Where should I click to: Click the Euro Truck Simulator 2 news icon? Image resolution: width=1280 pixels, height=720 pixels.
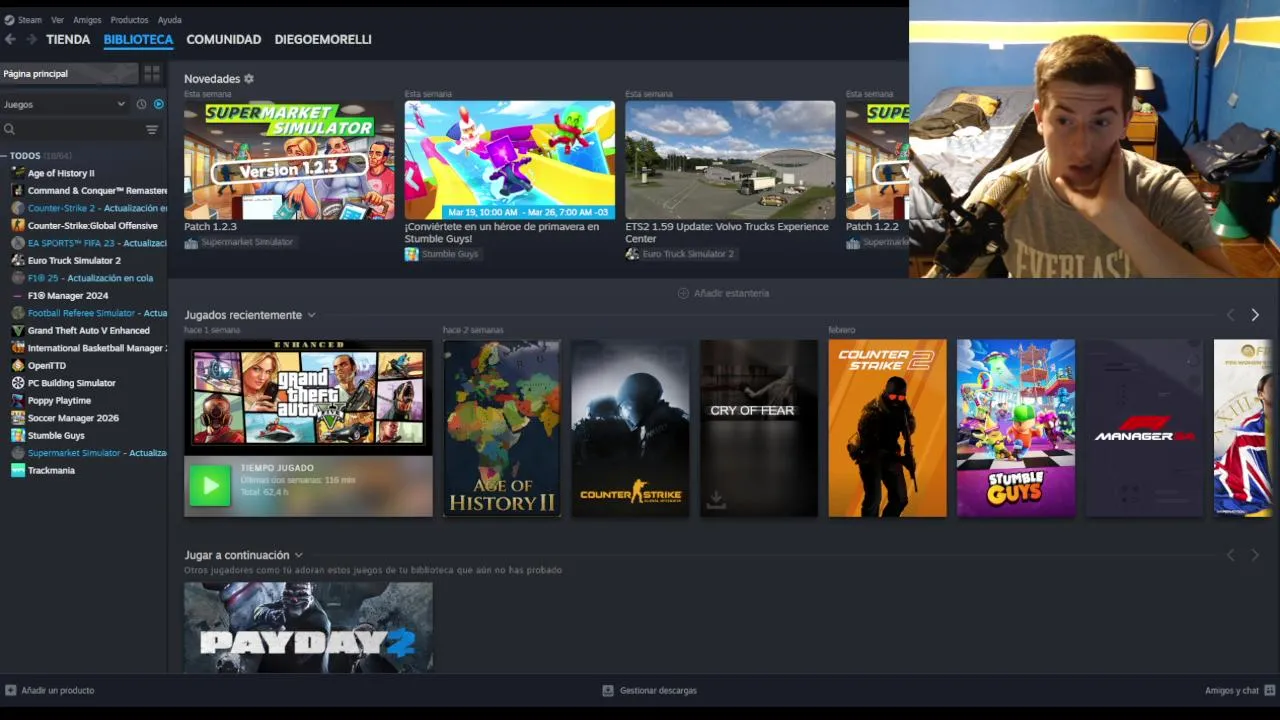(632, 254)
